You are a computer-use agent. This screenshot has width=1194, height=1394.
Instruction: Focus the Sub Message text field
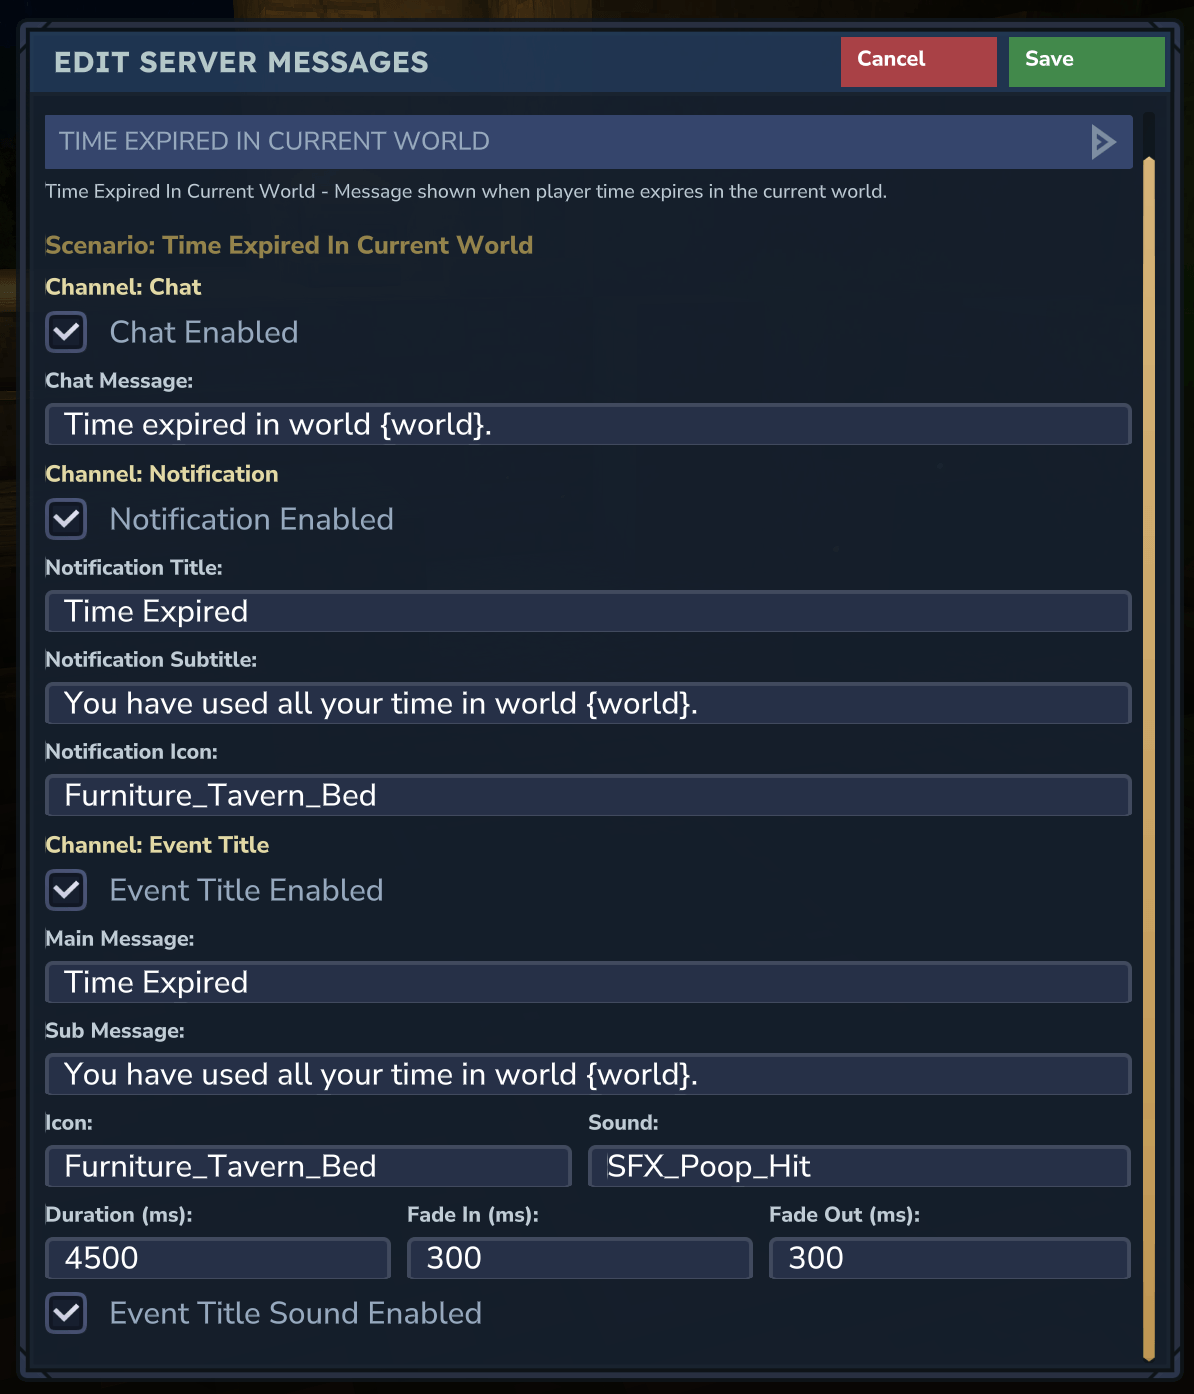[588, 1075]
